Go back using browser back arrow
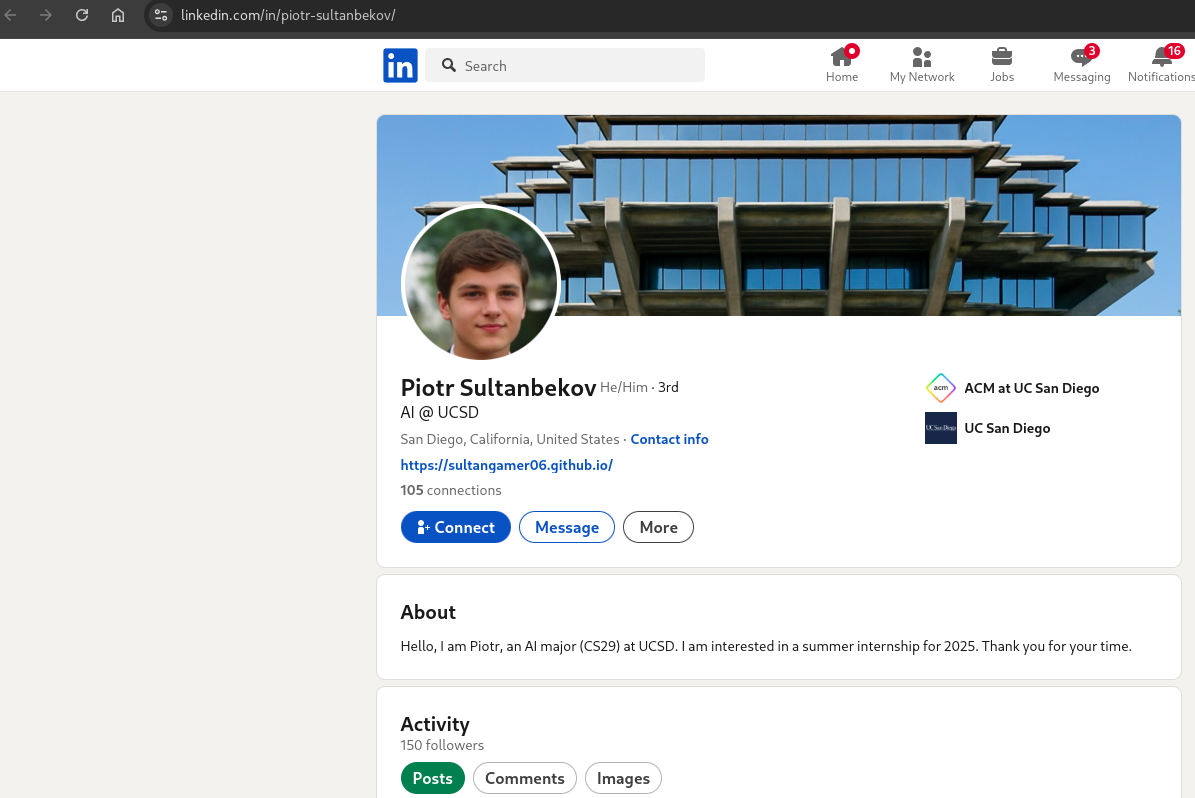Viewport: 1195px width, 798px height. pos(12,15)
